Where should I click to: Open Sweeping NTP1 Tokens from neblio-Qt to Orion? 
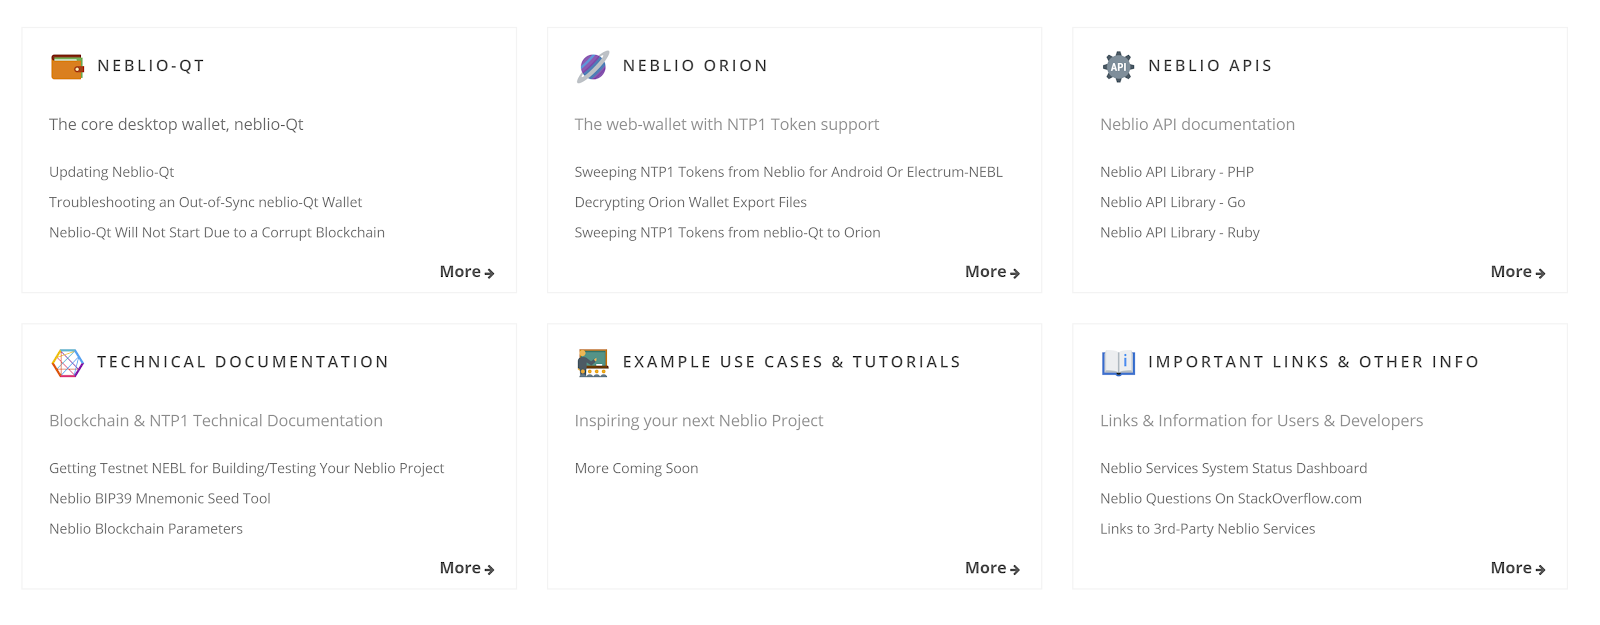[x=728, y=232]
